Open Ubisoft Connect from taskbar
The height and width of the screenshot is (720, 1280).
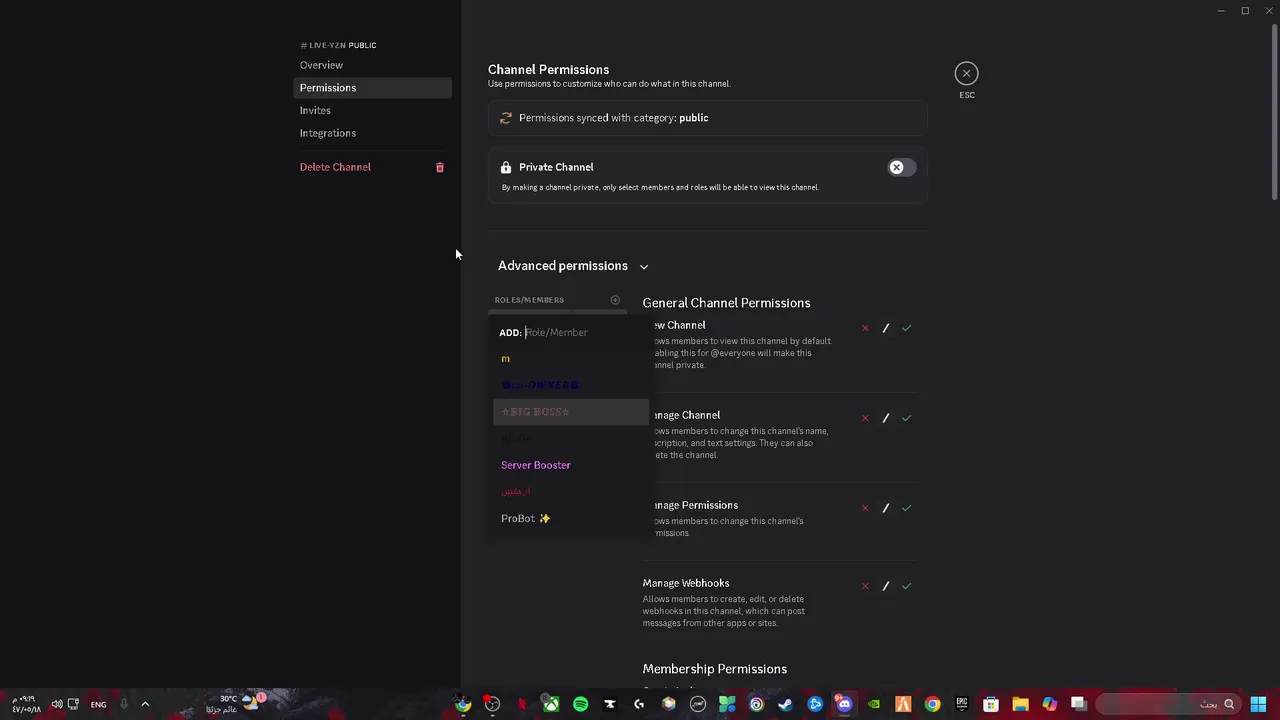757,704
